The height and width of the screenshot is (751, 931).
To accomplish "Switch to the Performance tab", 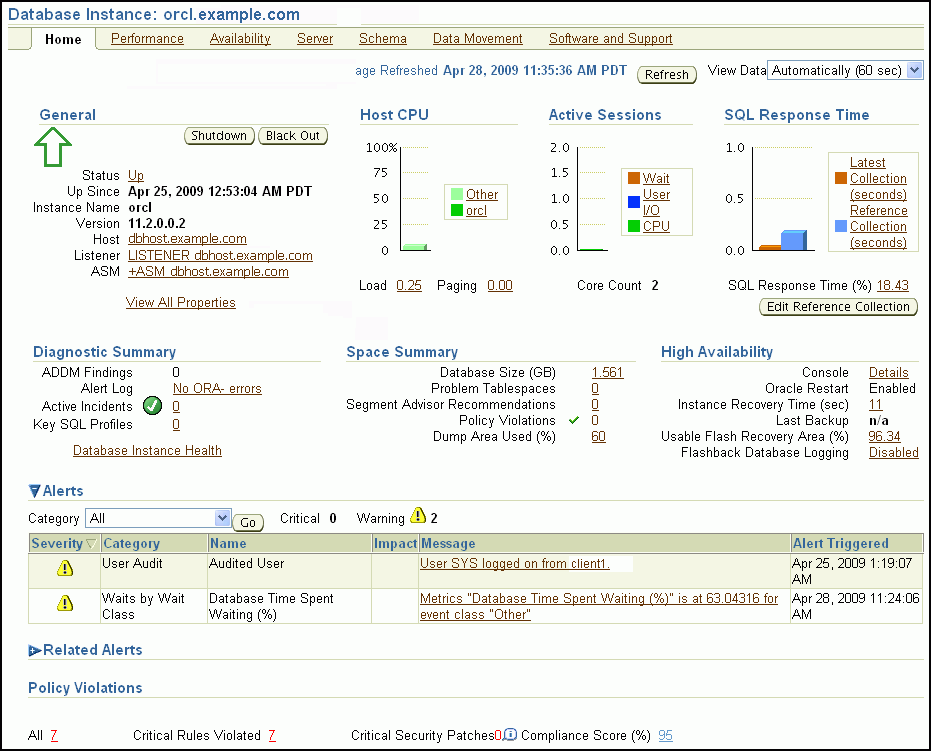I will coord(147,39).
